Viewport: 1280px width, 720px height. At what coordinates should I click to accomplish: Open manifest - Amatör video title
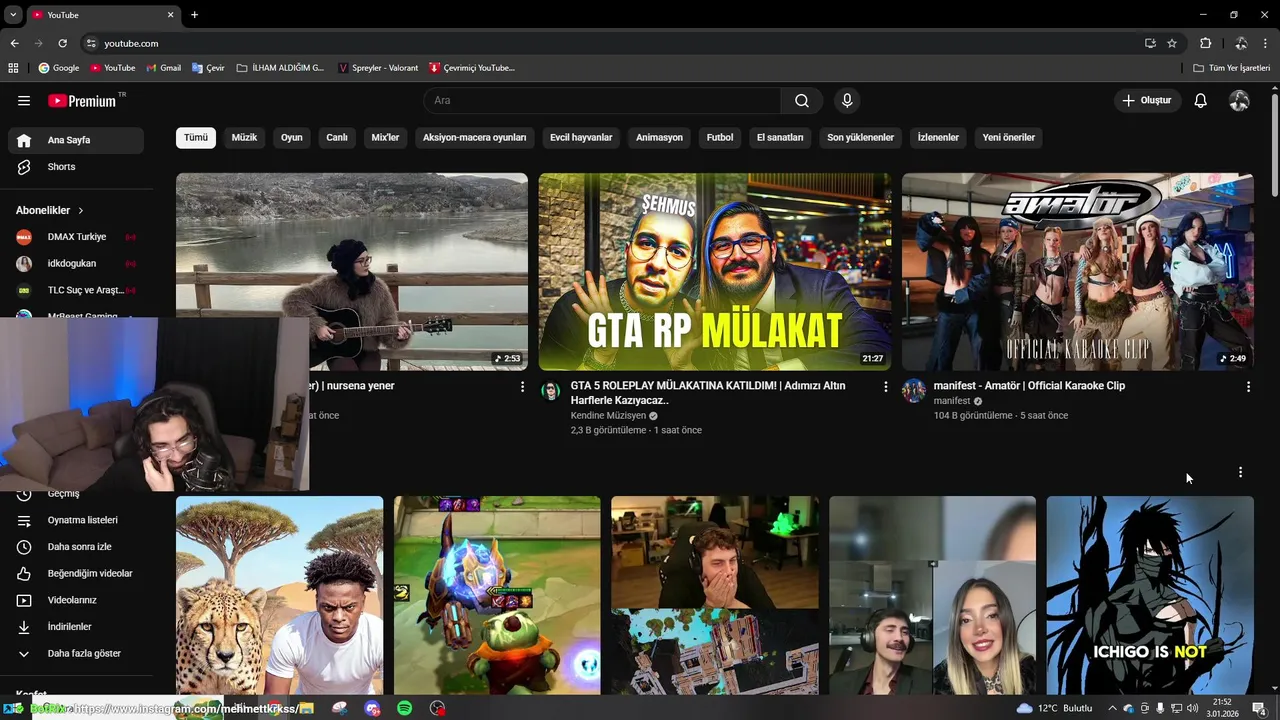1029,386
